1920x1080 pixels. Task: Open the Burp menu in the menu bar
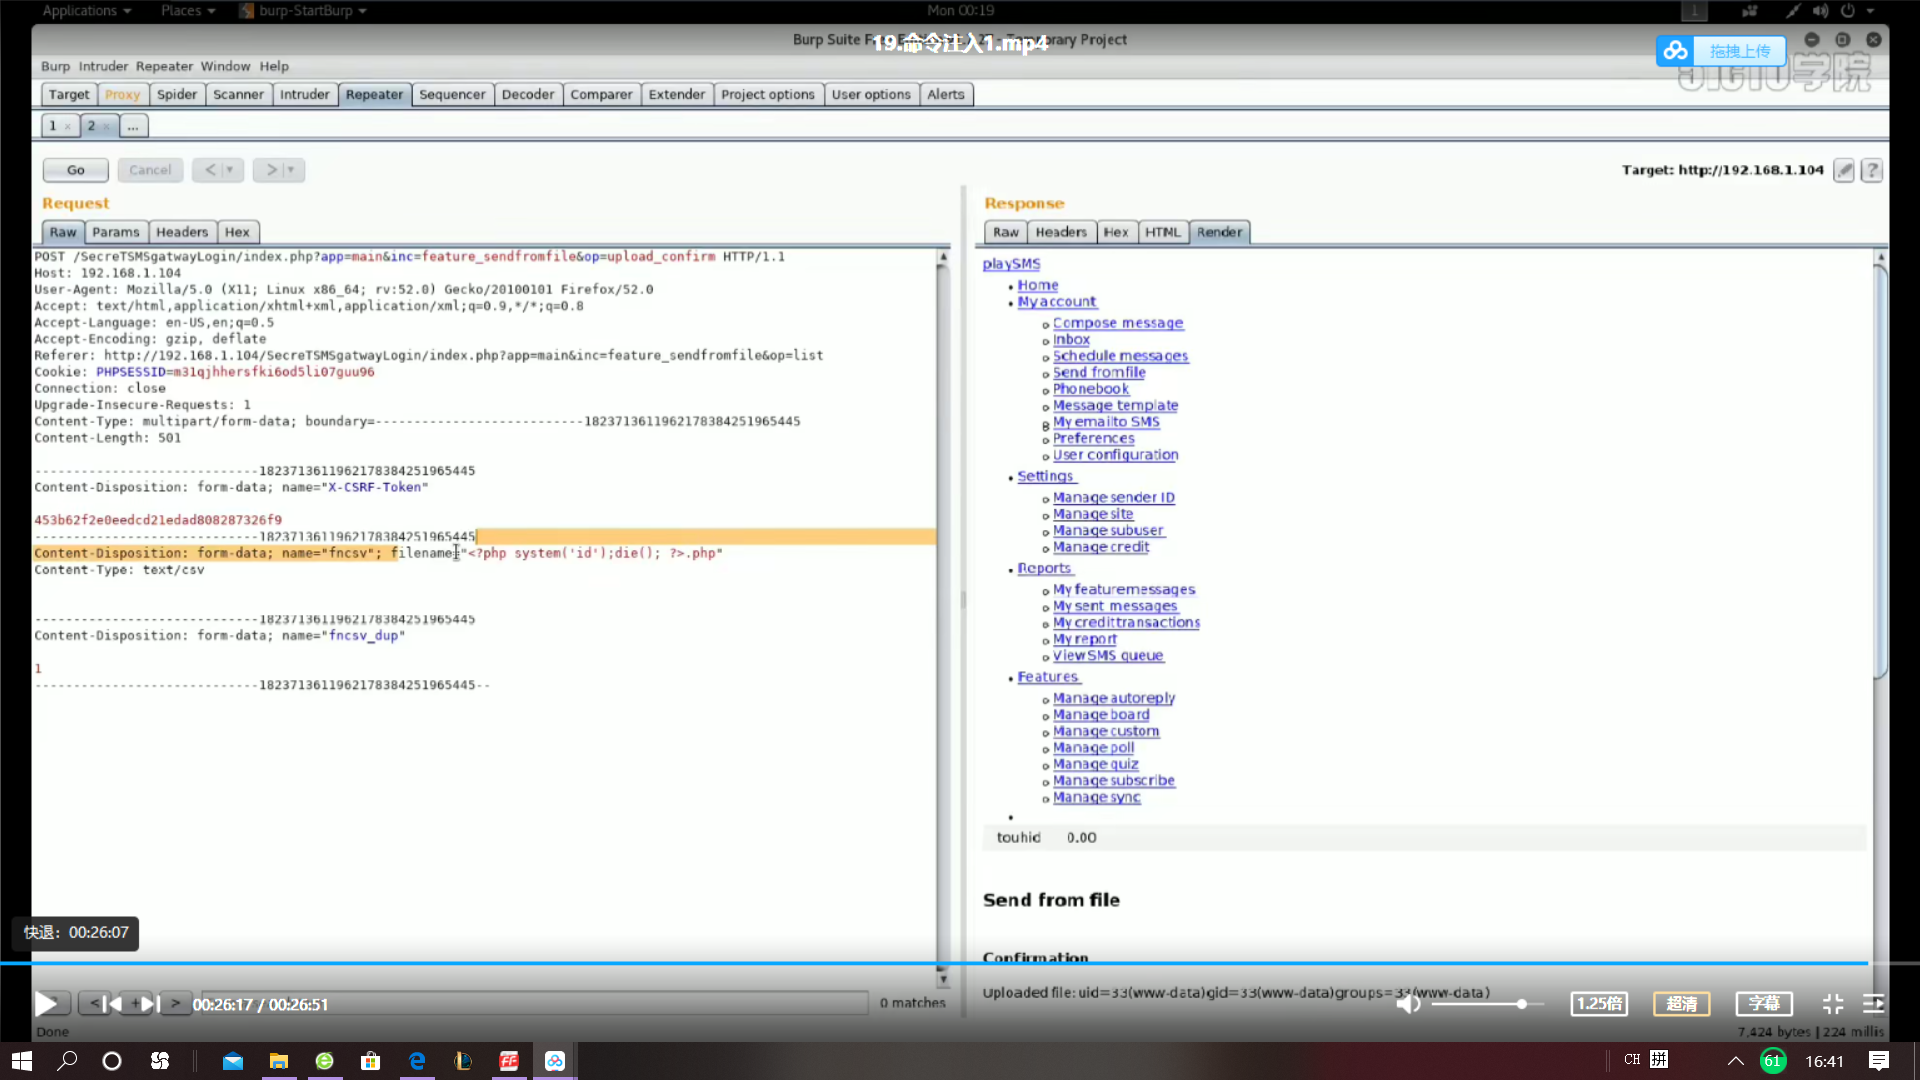(x=55, y=66)
